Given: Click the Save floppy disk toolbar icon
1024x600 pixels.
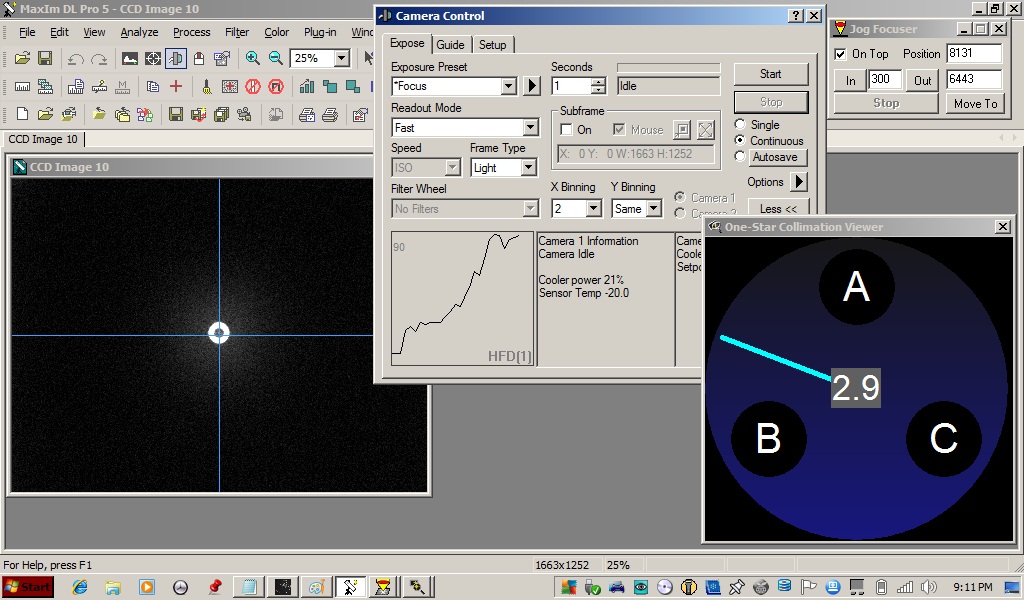Looking at the screenshot, I should click(45, 59).
